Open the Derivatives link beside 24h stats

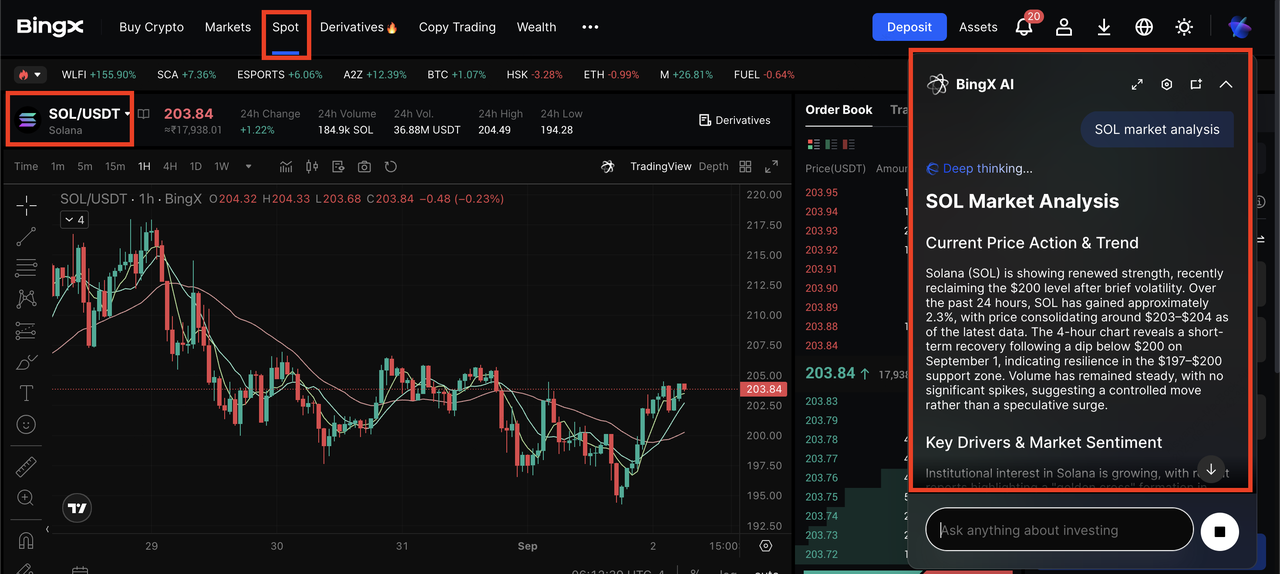click(734, 120)
